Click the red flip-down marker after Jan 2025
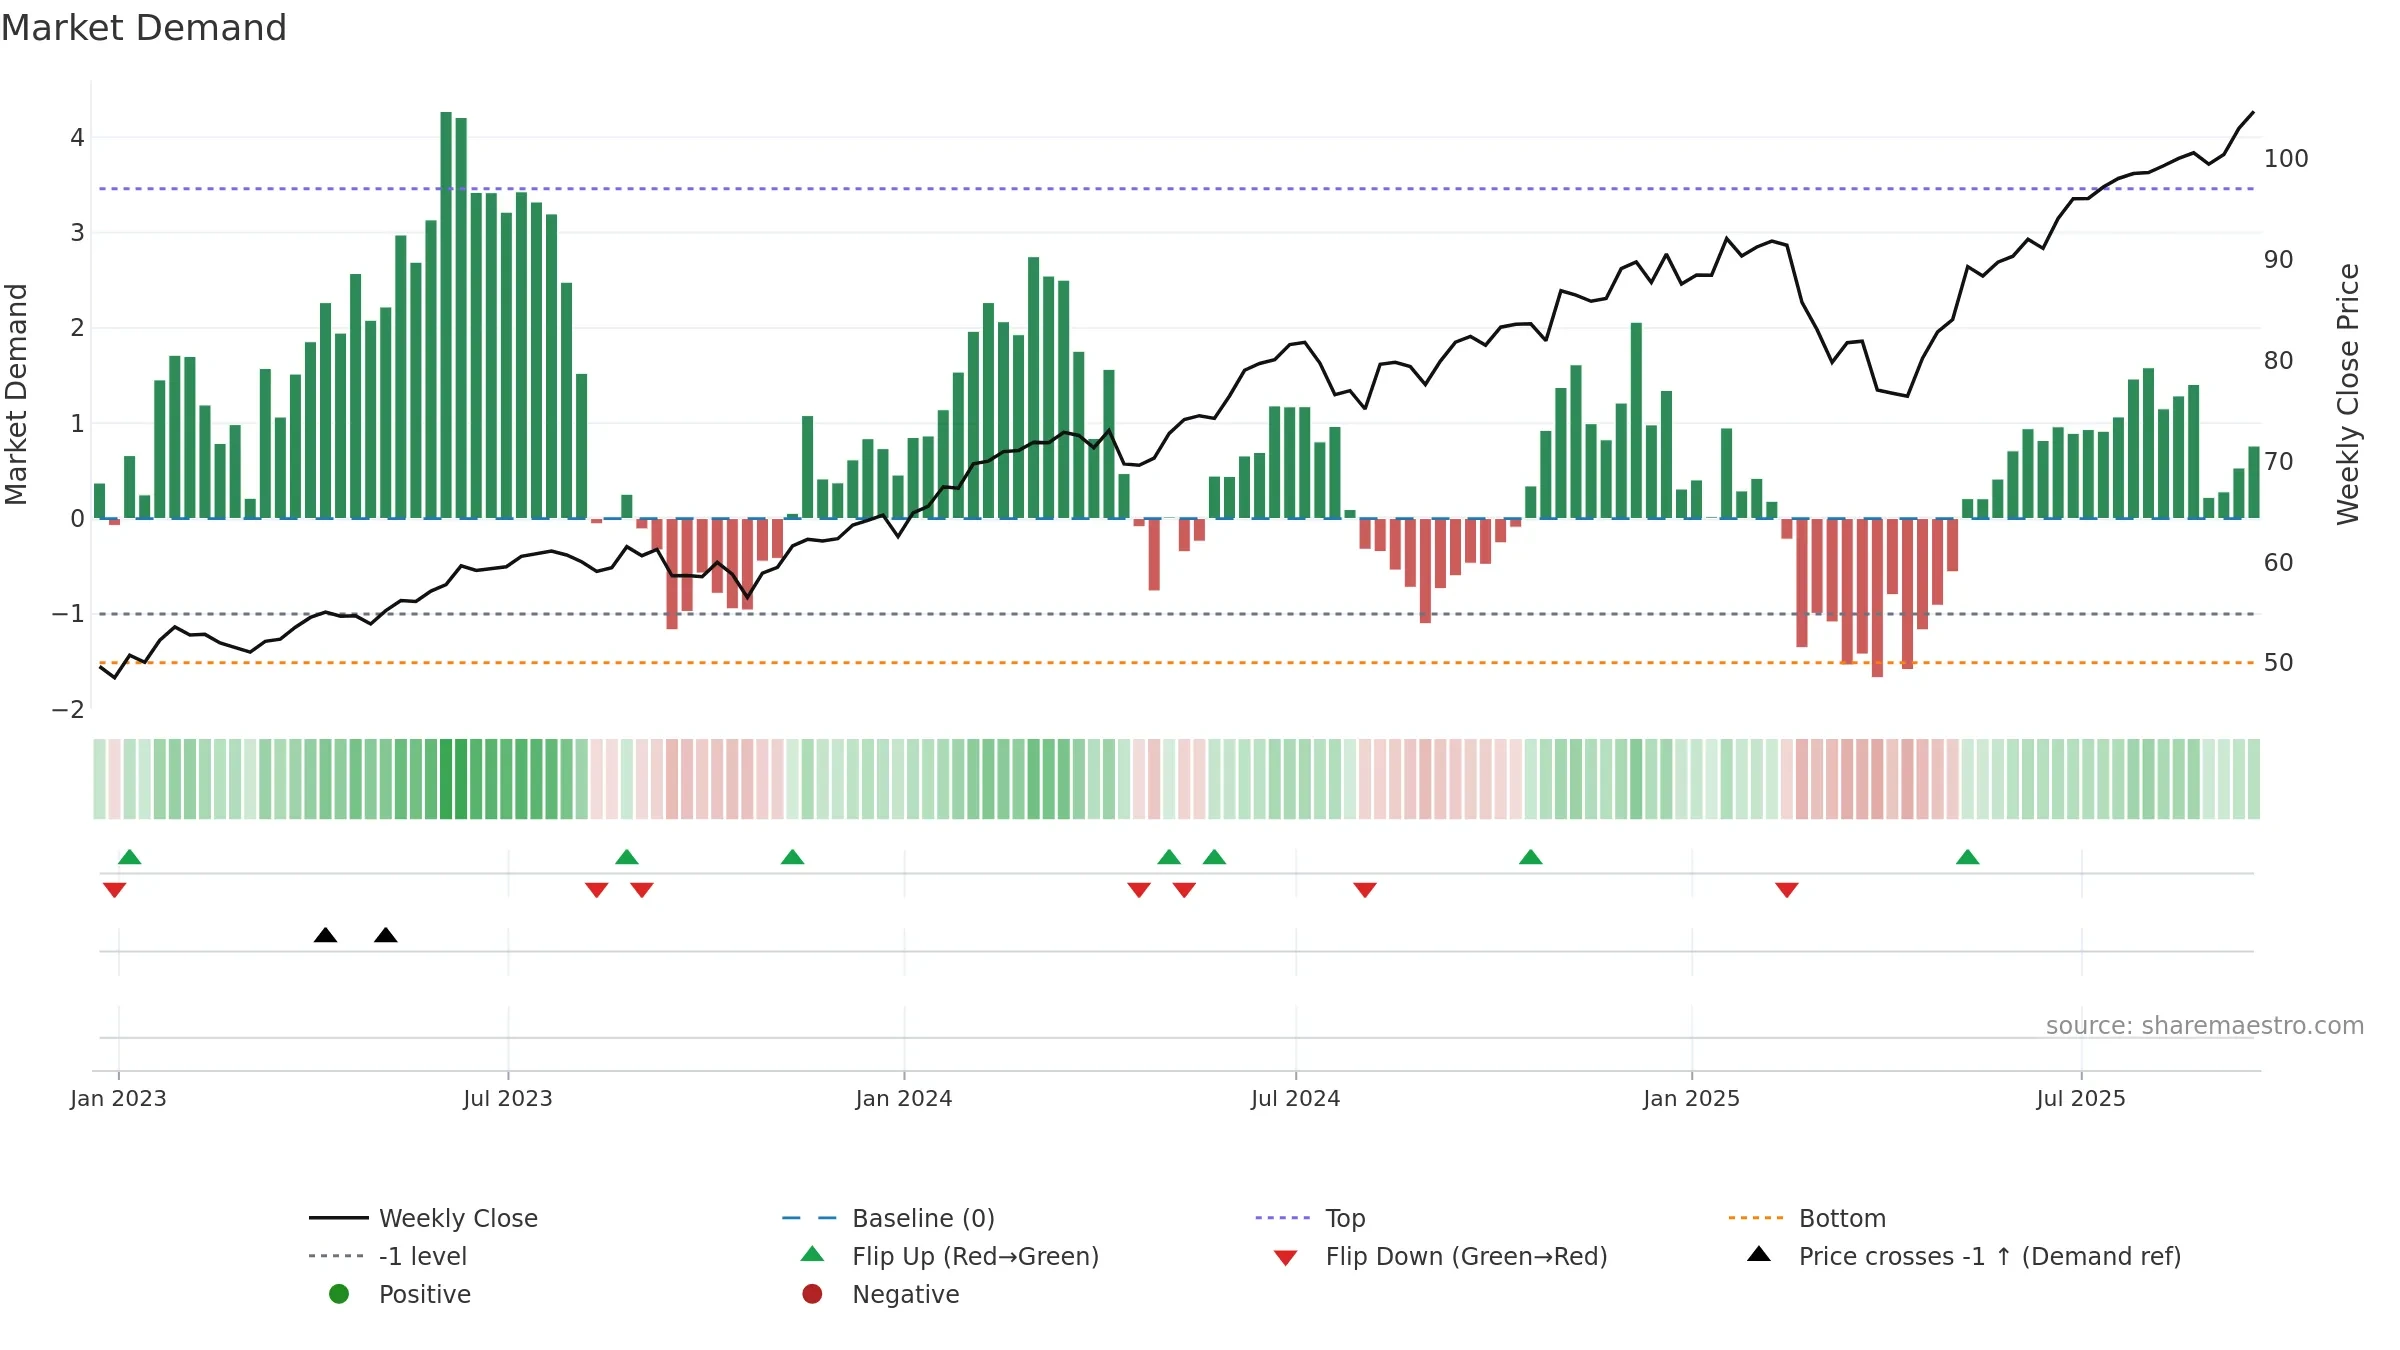 pyautogui.click(x=1787, y=890)
